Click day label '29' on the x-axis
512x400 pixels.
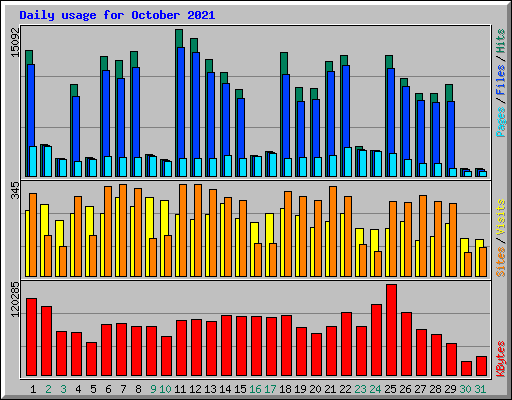point(450,389)
